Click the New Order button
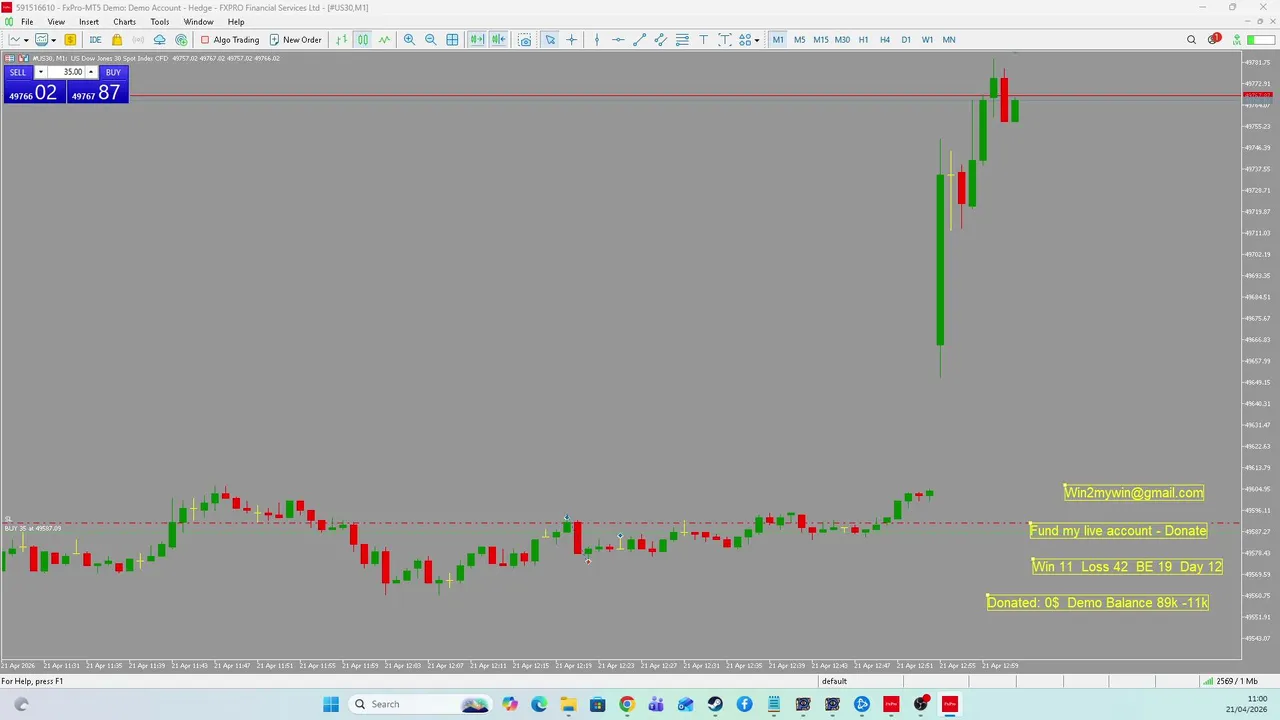 (295, 40)
